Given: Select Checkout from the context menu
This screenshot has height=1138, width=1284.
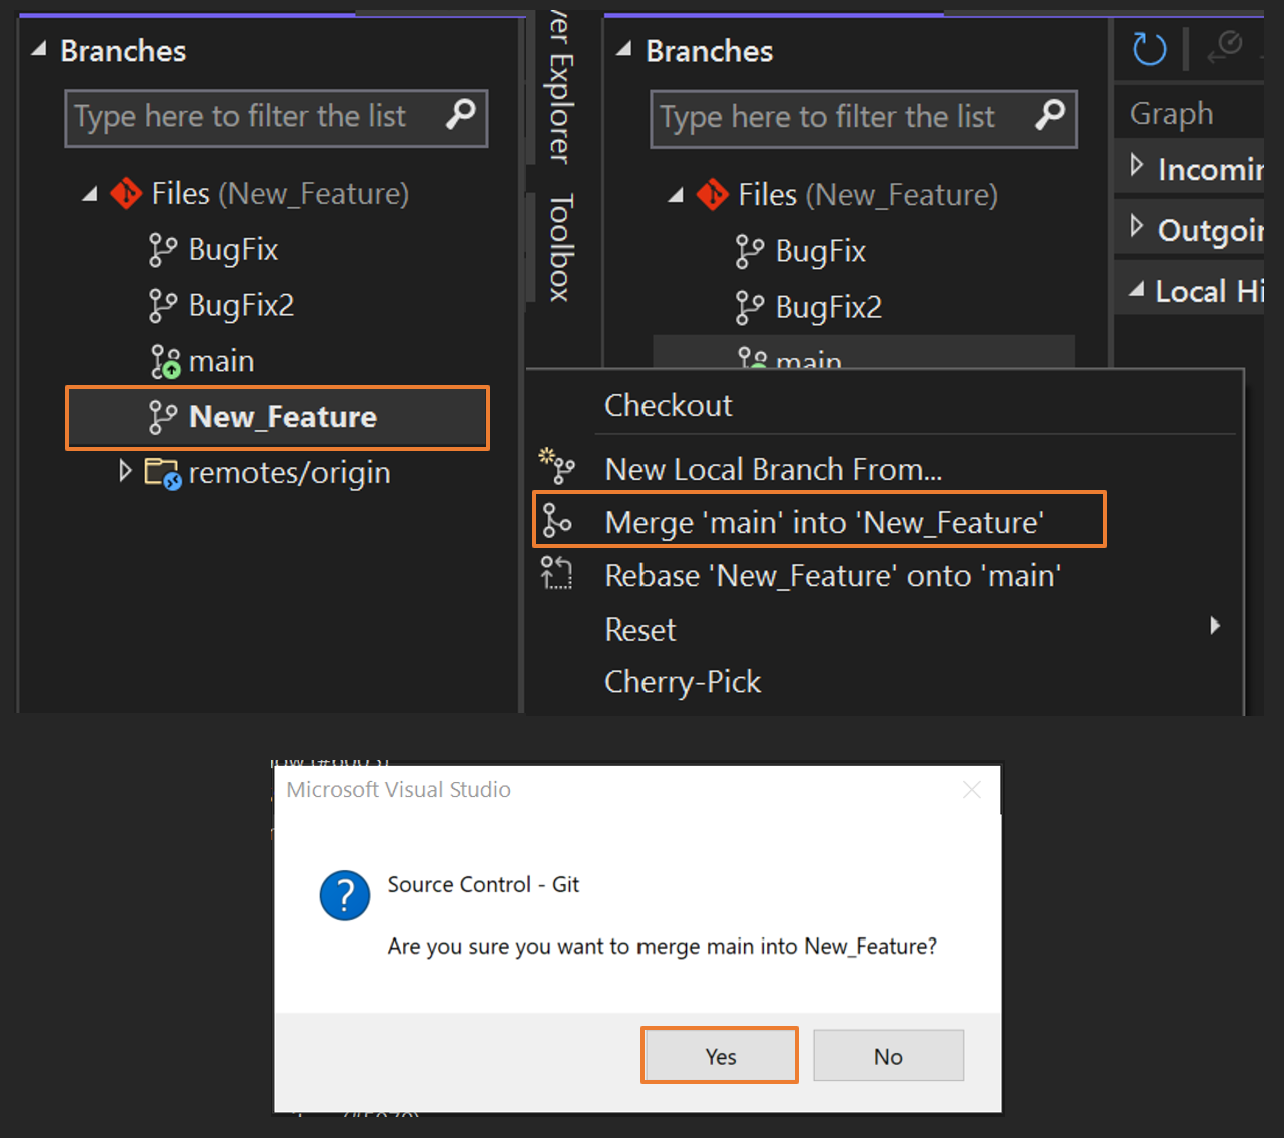Looking at the screenshot, I should tap(668, 405).
